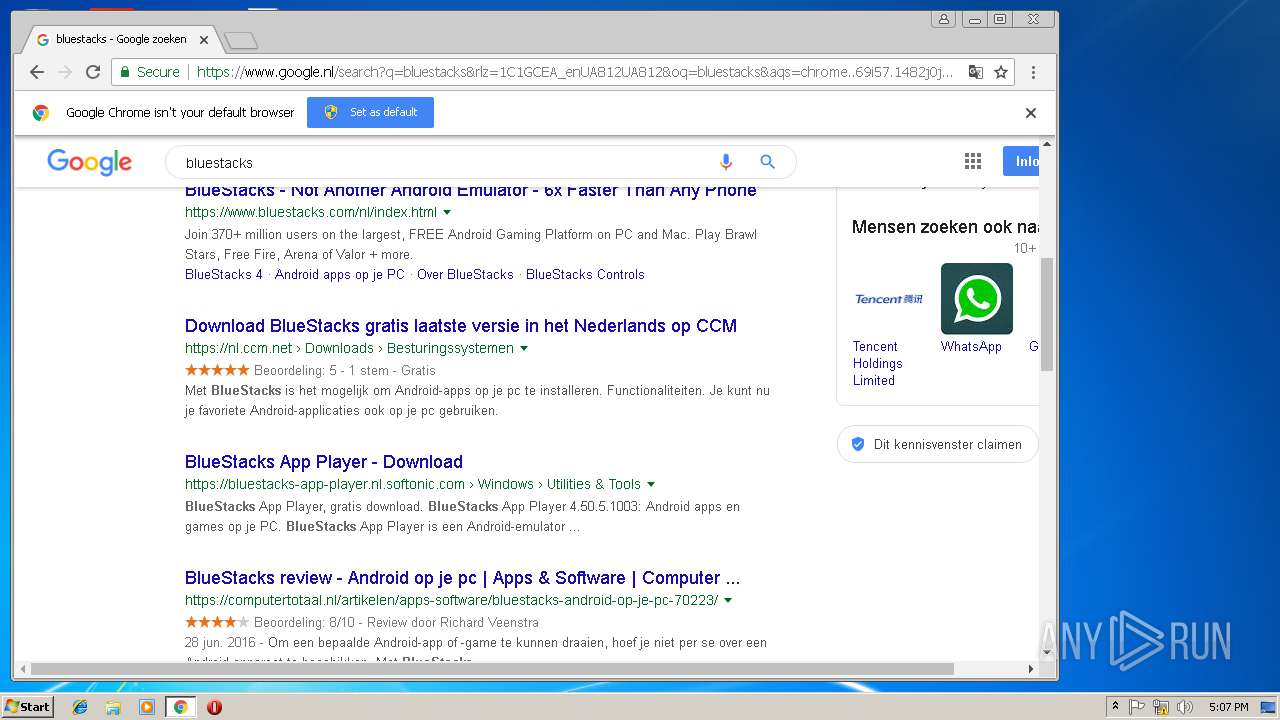
Task: Click the forward navigation arrow
Action: (x=65, y=72)
